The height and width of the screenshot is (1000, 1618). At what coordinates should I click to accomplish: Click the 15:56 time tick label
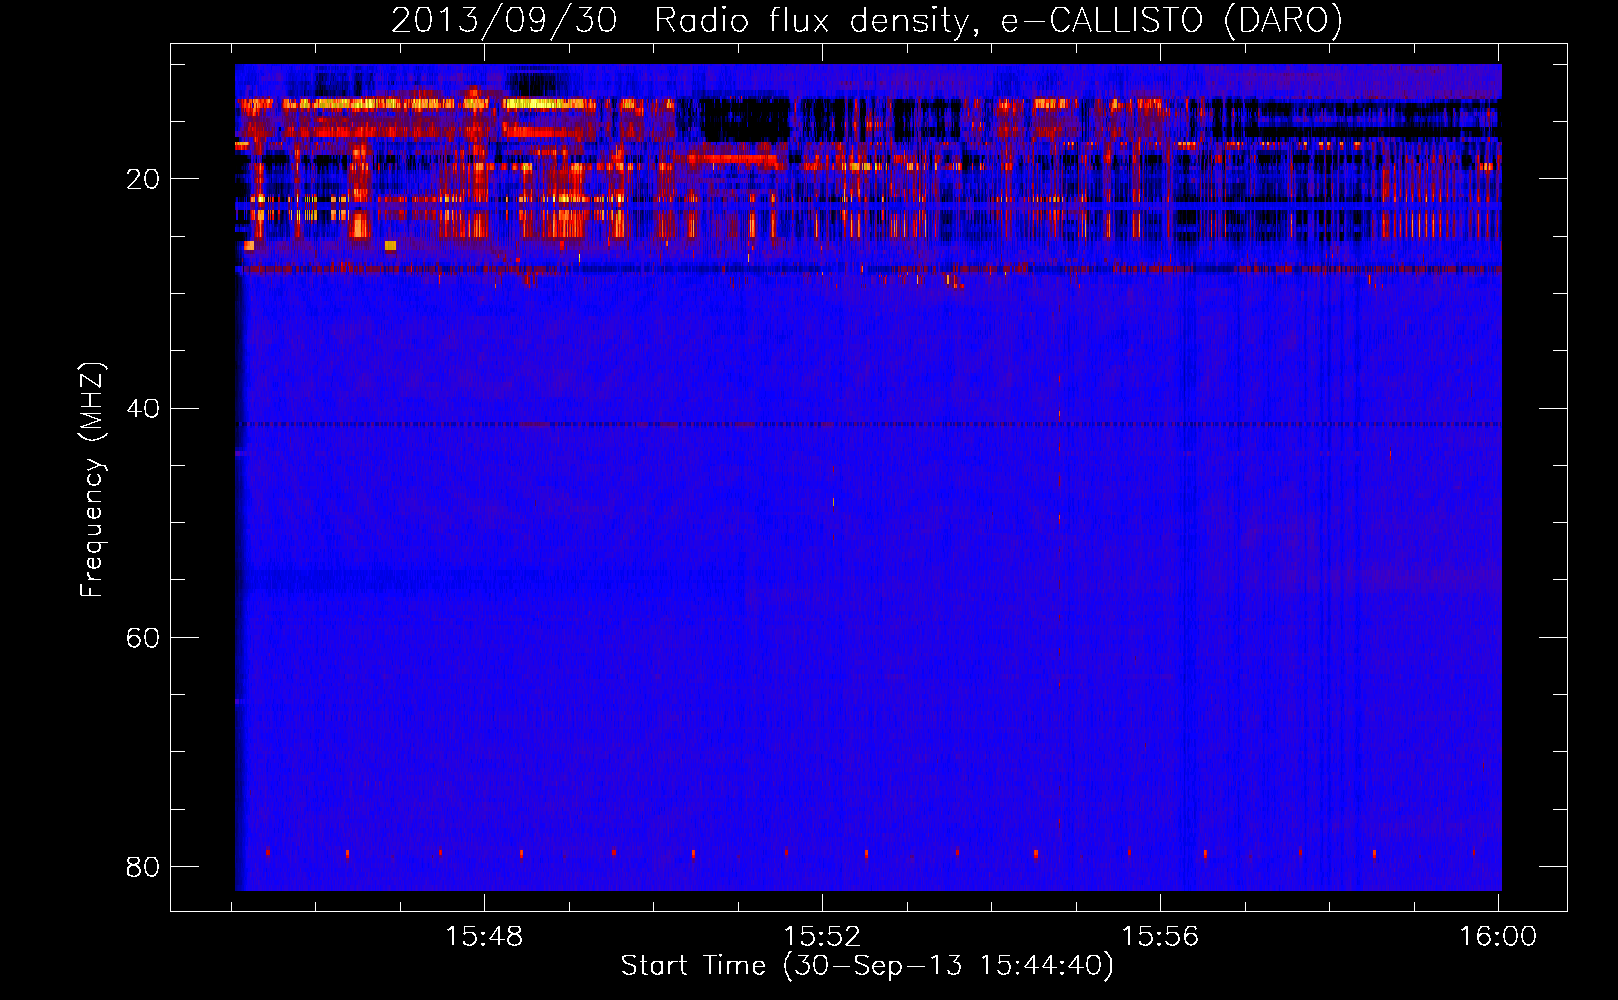click(1160, 937)
